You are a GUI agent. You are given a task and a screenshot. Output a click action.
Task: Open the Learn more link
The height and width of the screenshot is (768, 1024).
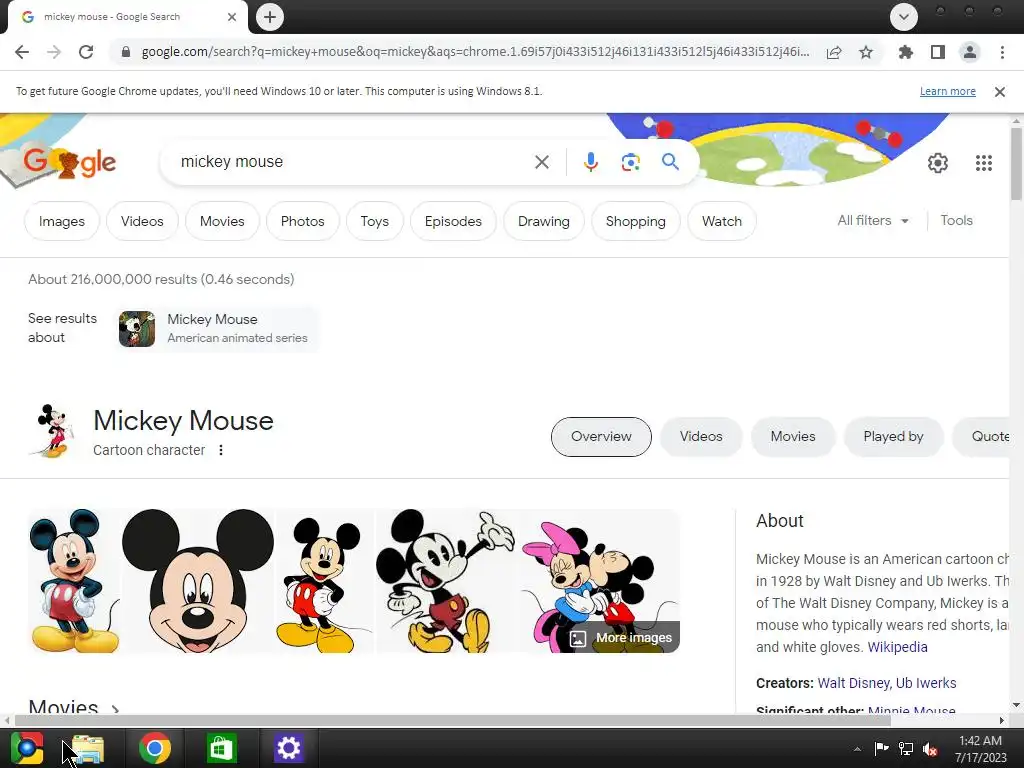click(948, 91)
